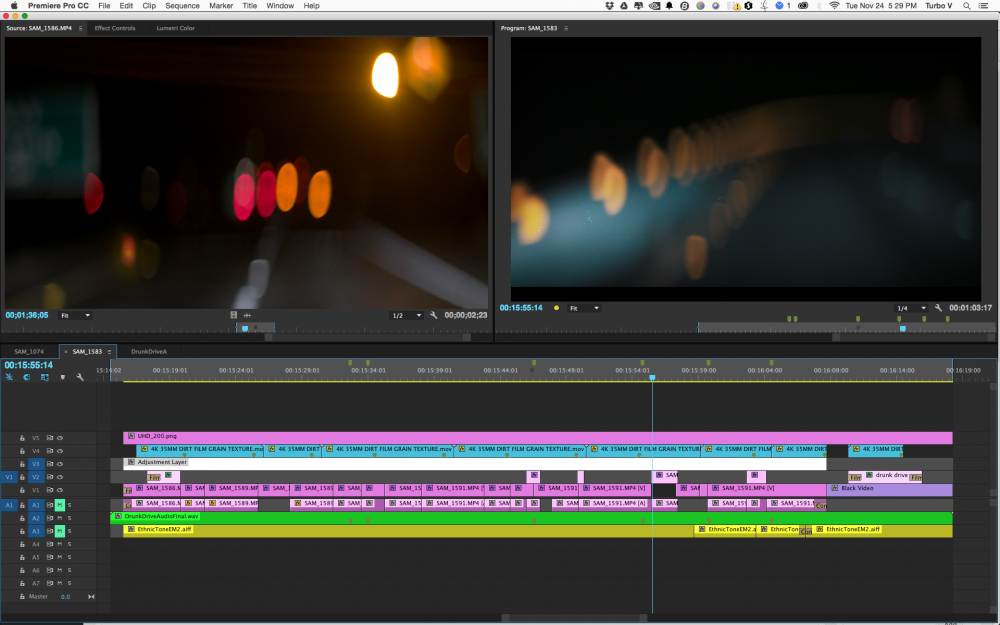Image resolution: width=1000 pixels, height=625 pixels.
Task: Hide track V4 using eye icon
Action: tap(59, 451)
